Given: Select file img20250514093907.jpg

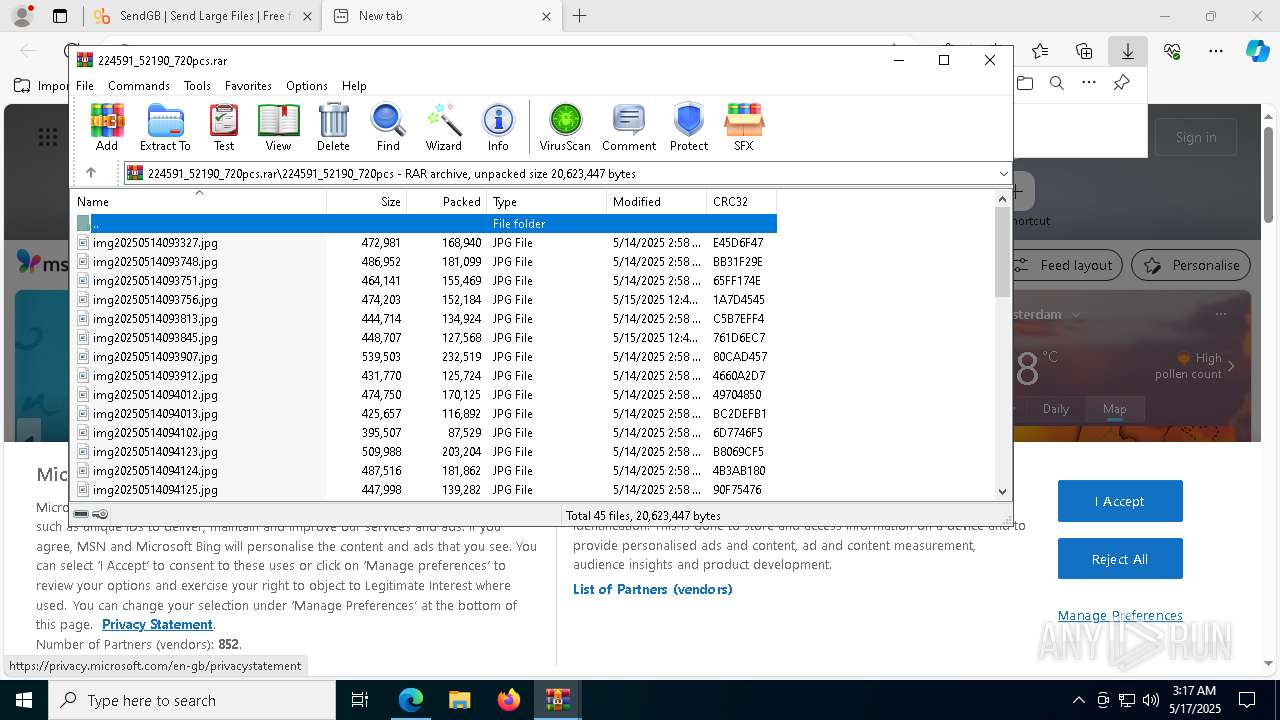Looking at the screenshot, I should (425, 357).
